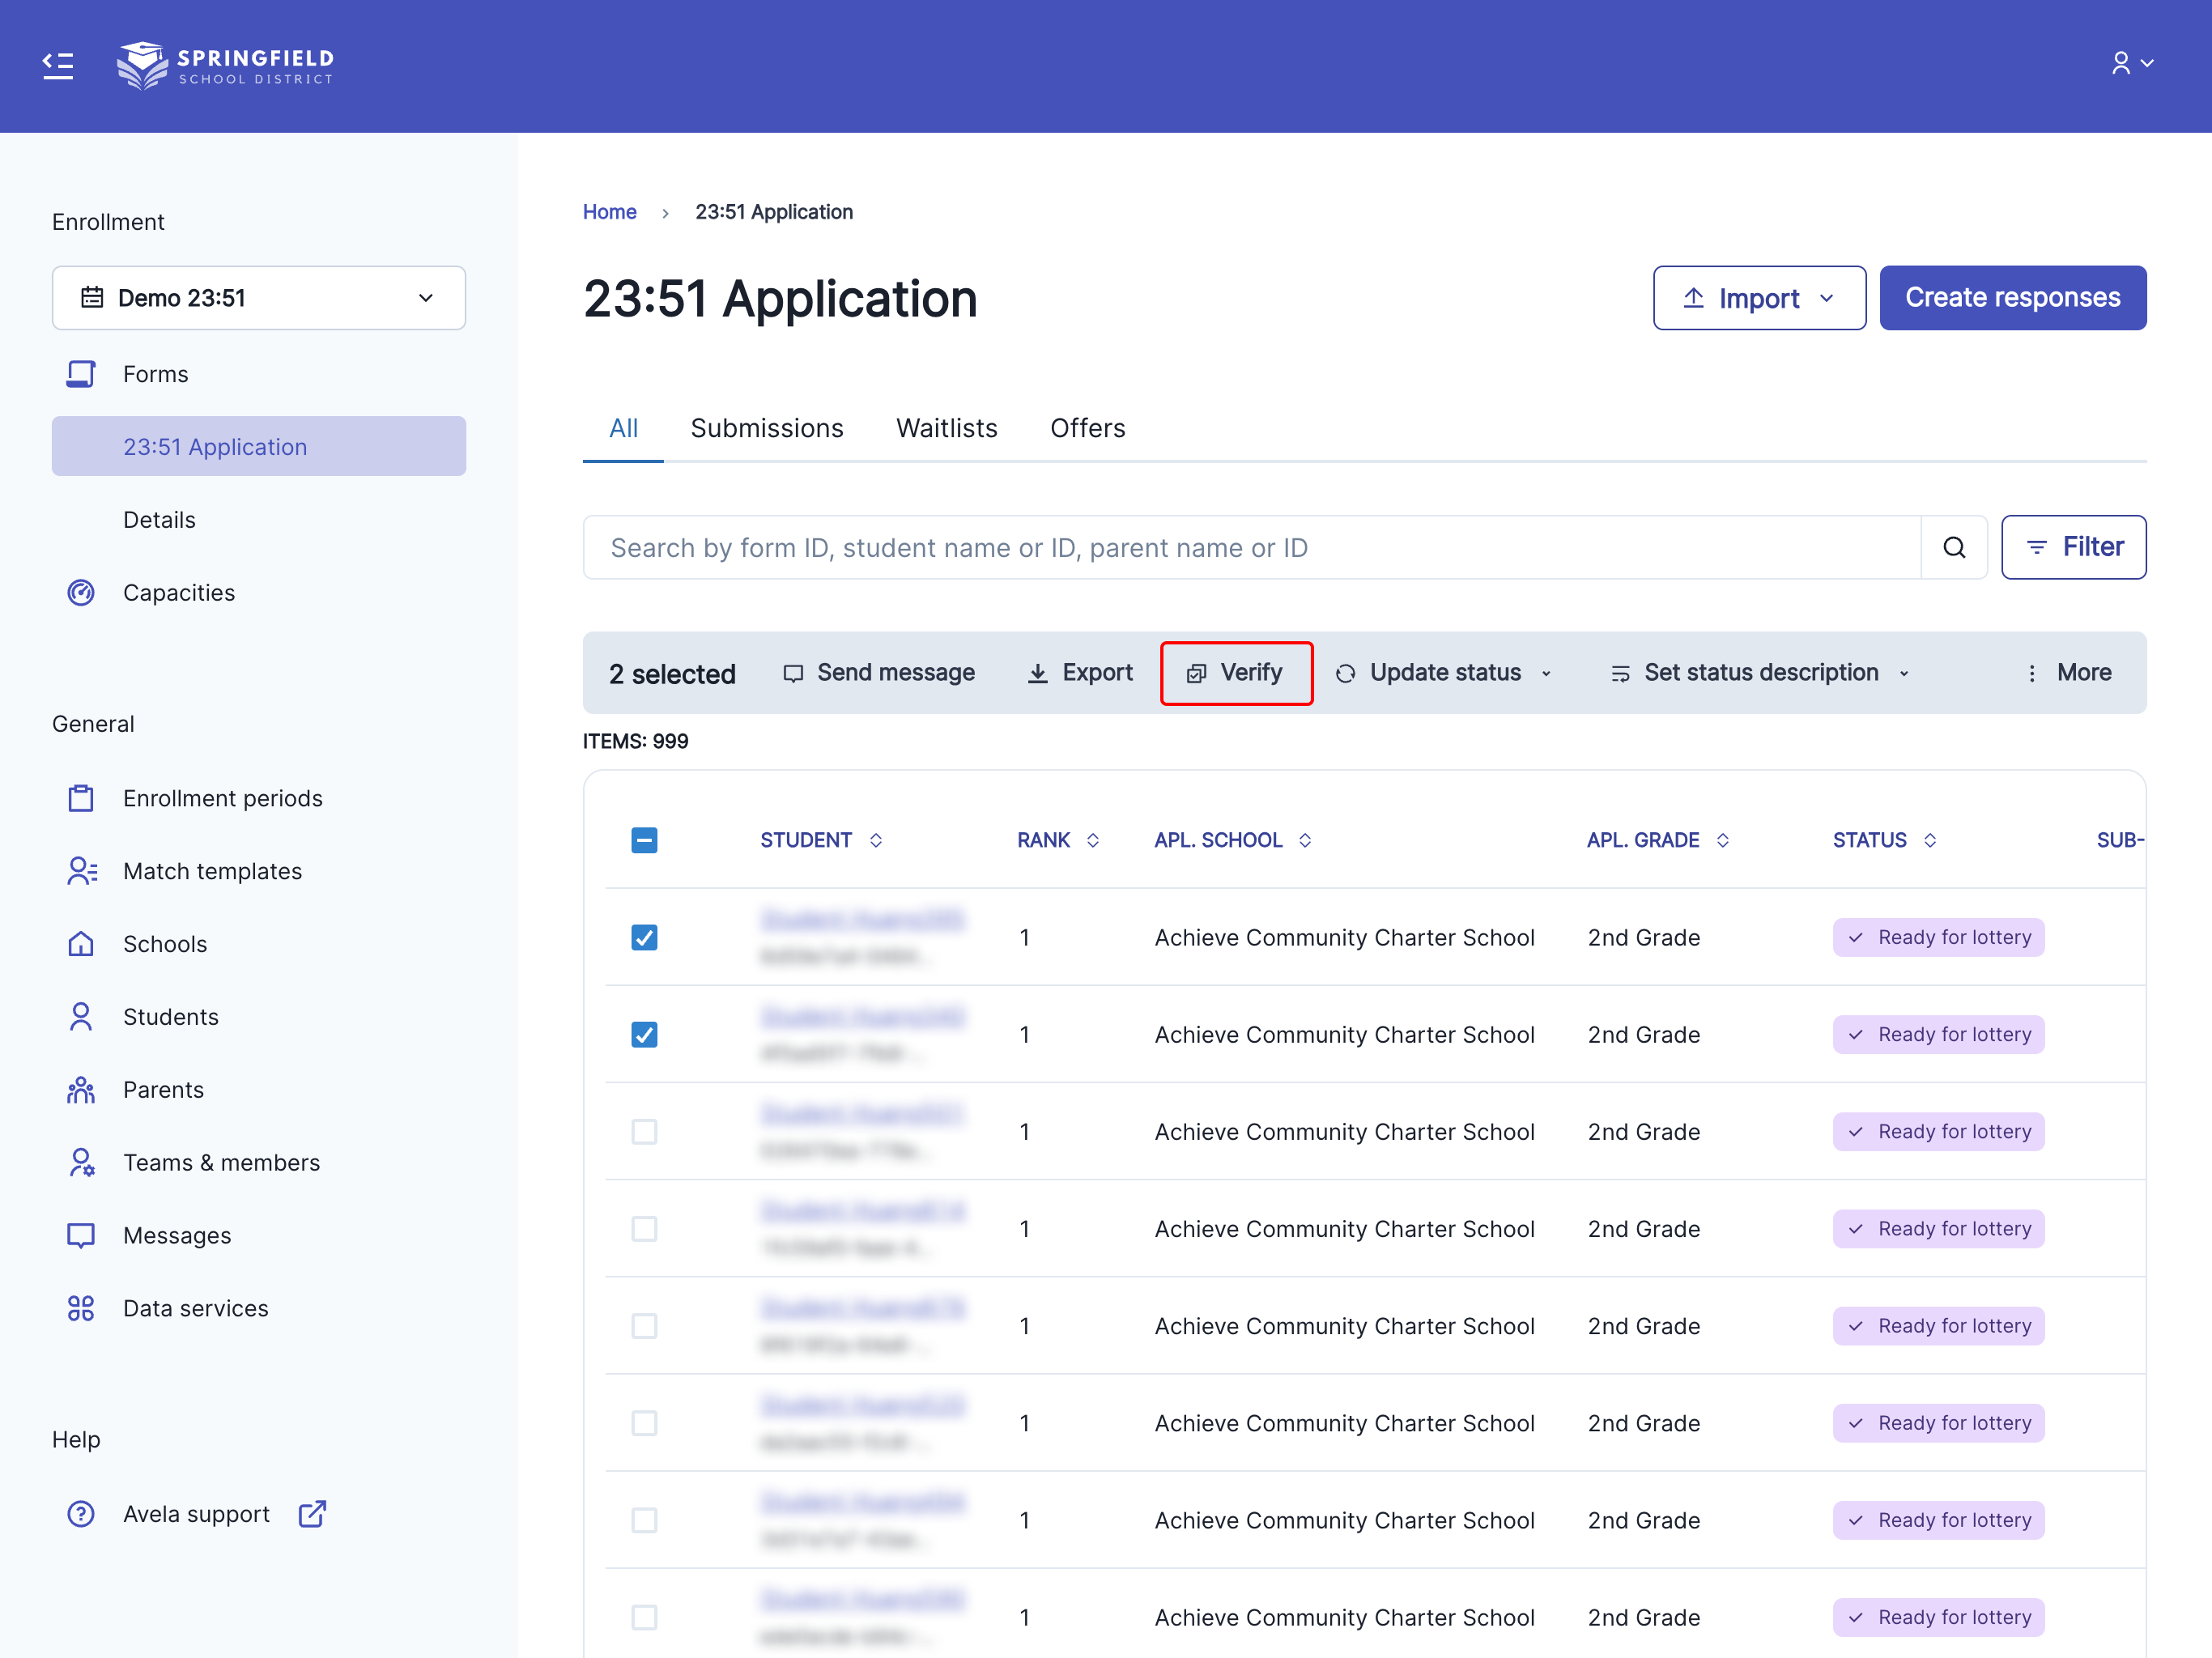Switch to the Offers tab

pyautogui.click(x=1087, y=428)
